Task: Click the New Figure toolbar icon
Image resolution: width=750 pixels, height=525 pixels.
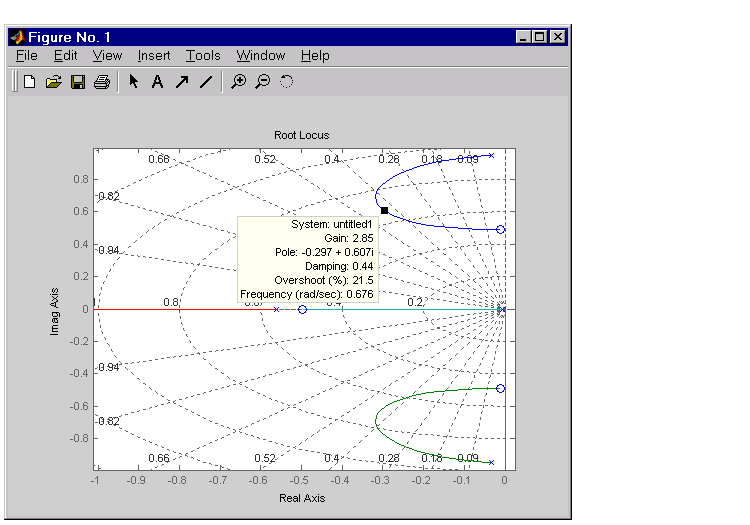Action: click(29, 82)
